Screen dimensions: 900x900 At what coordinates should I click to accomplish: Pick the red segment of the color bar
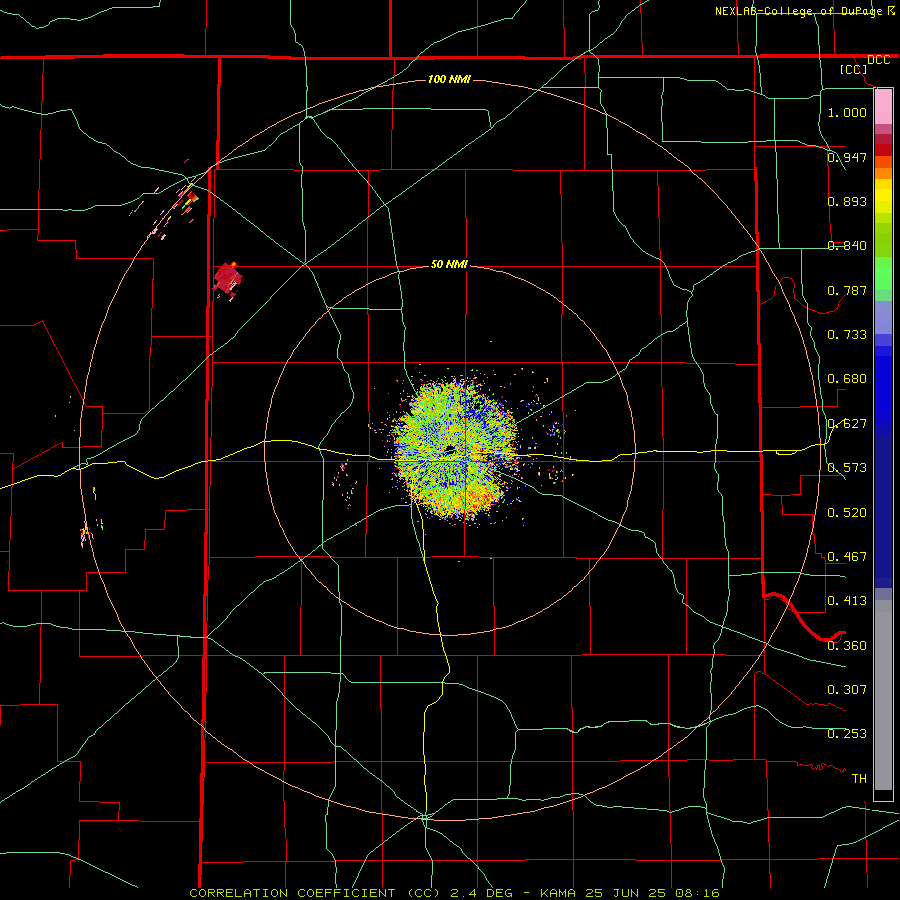click(883, 149)
